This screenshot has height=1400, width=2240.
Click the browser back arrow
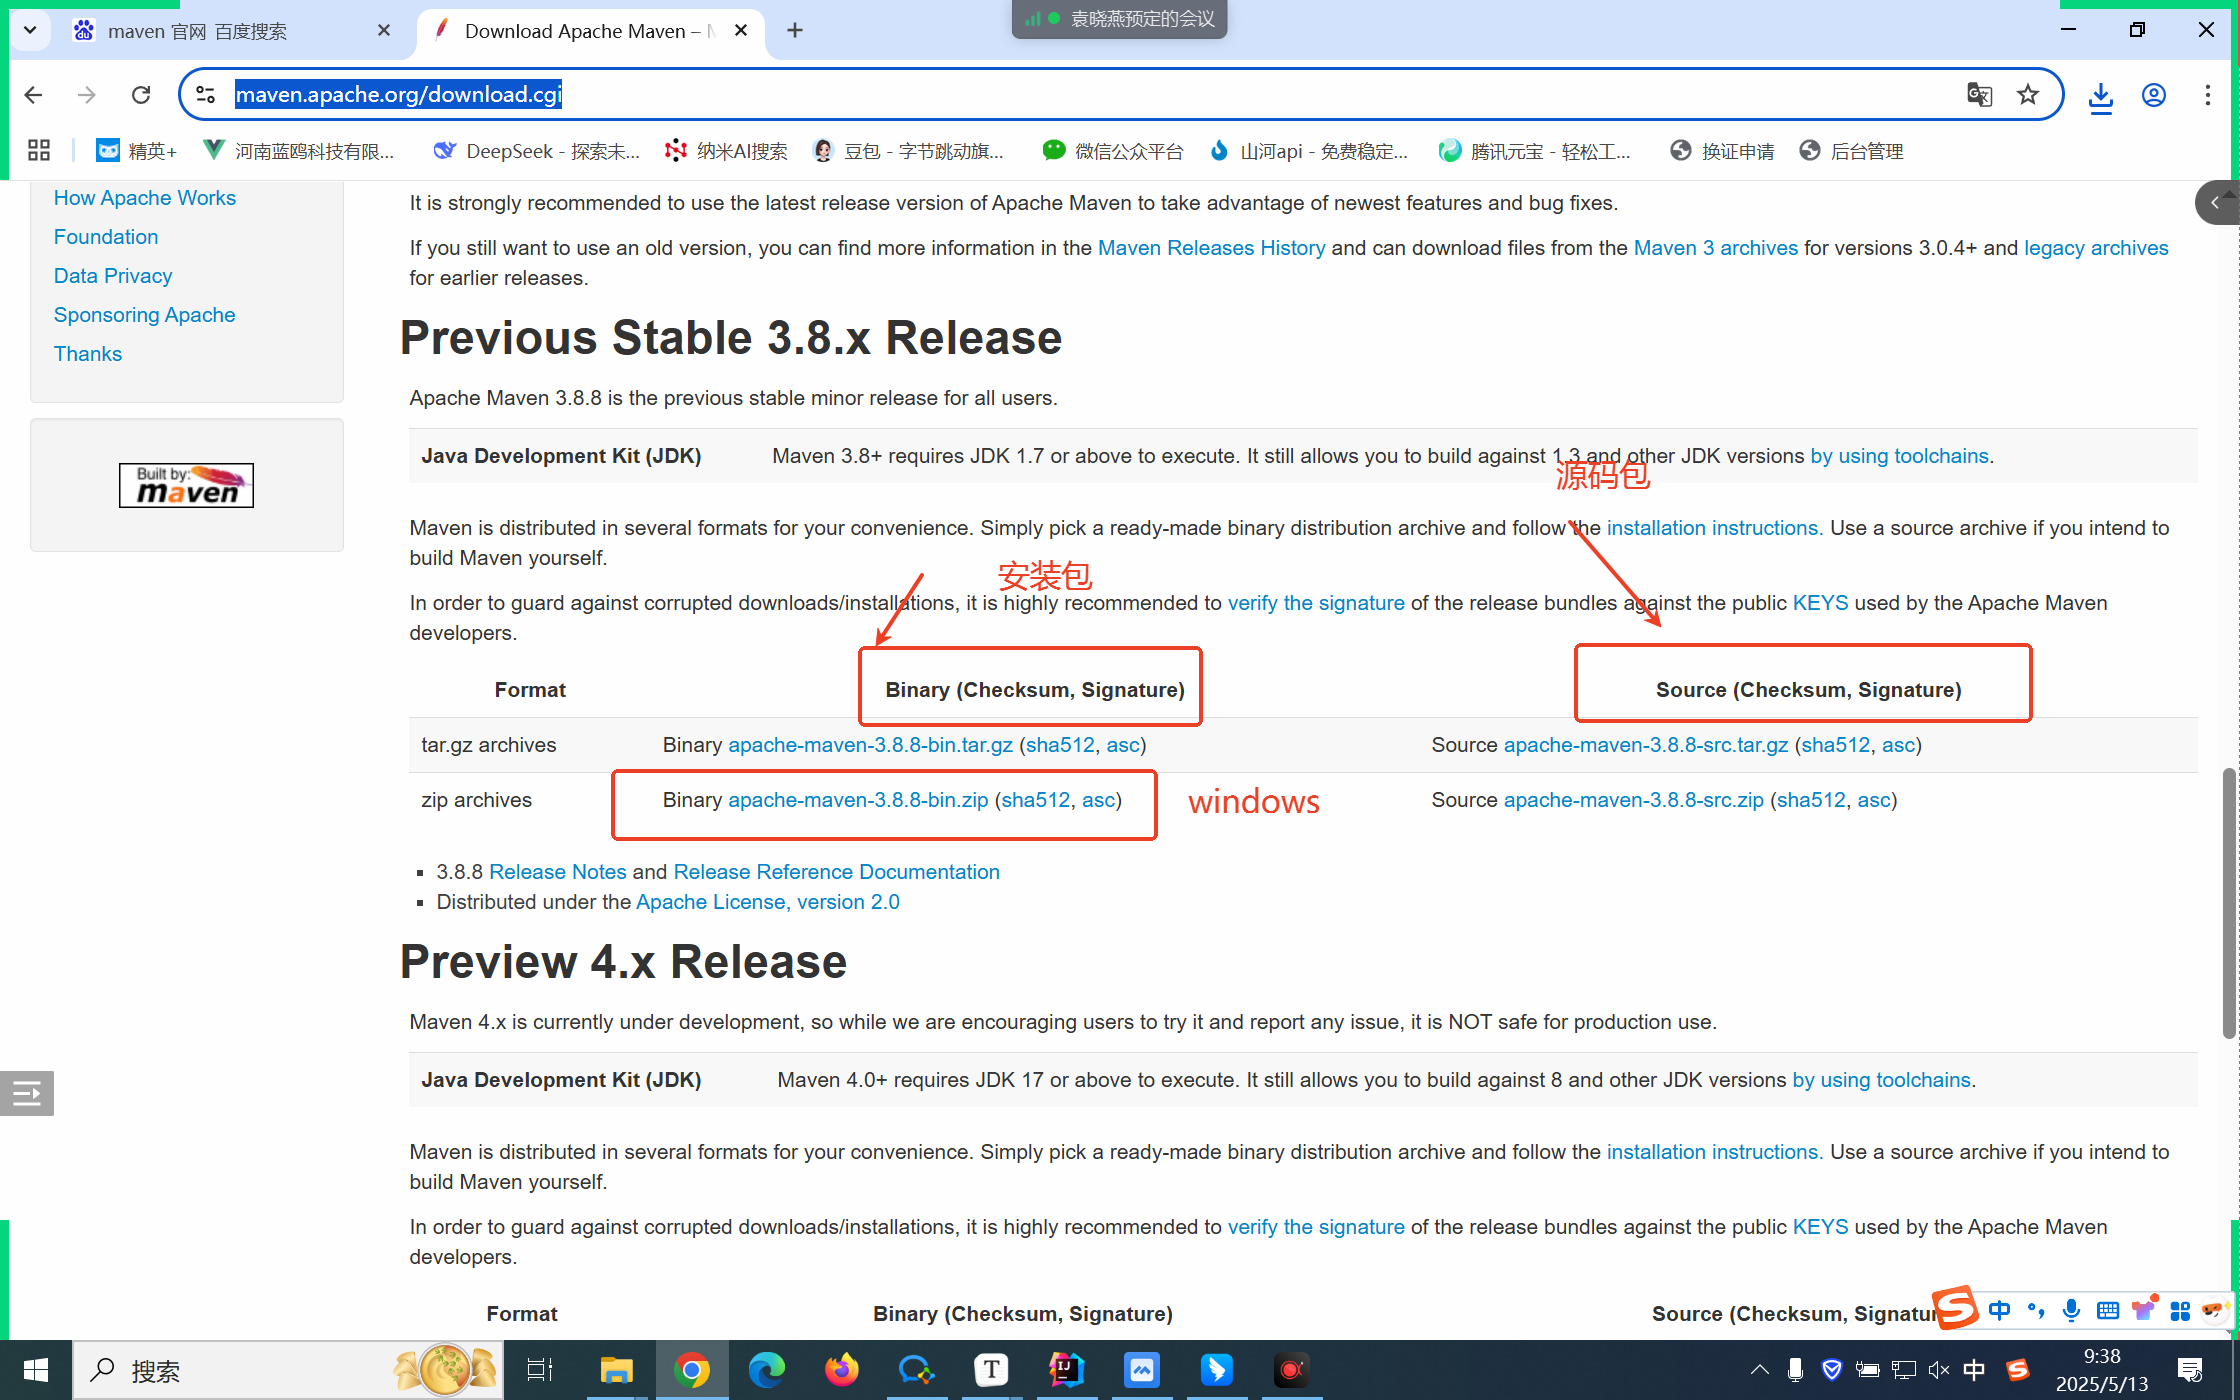(33, 94)
